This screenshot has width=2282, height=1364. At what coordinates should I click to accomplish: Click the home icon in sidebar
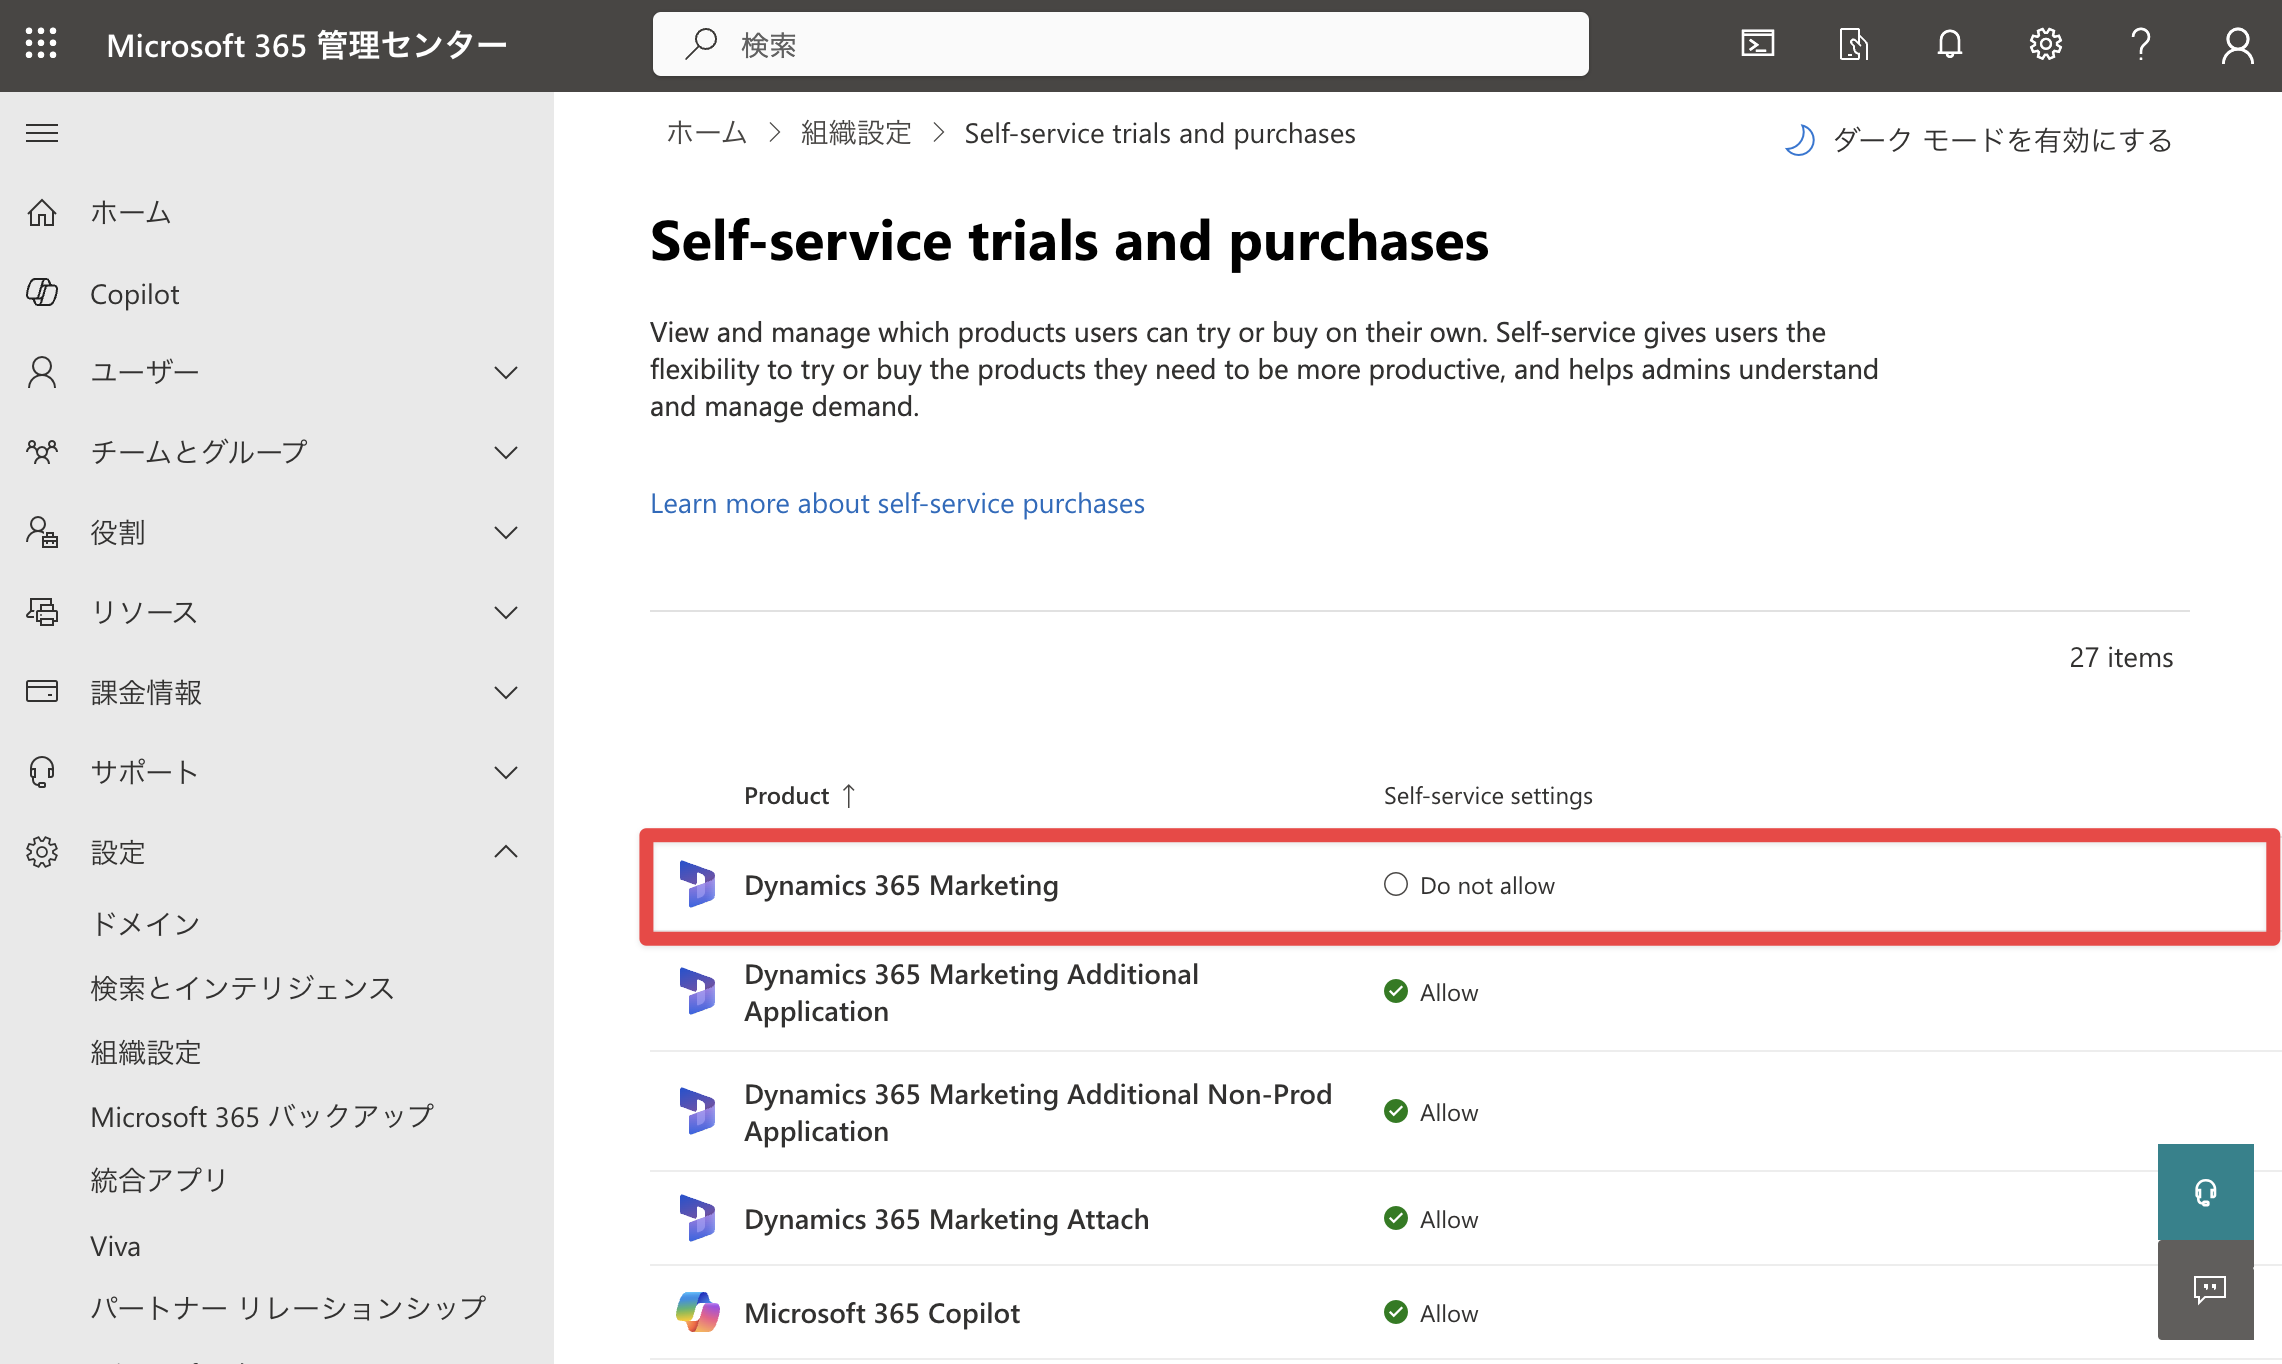coord(42,212)
